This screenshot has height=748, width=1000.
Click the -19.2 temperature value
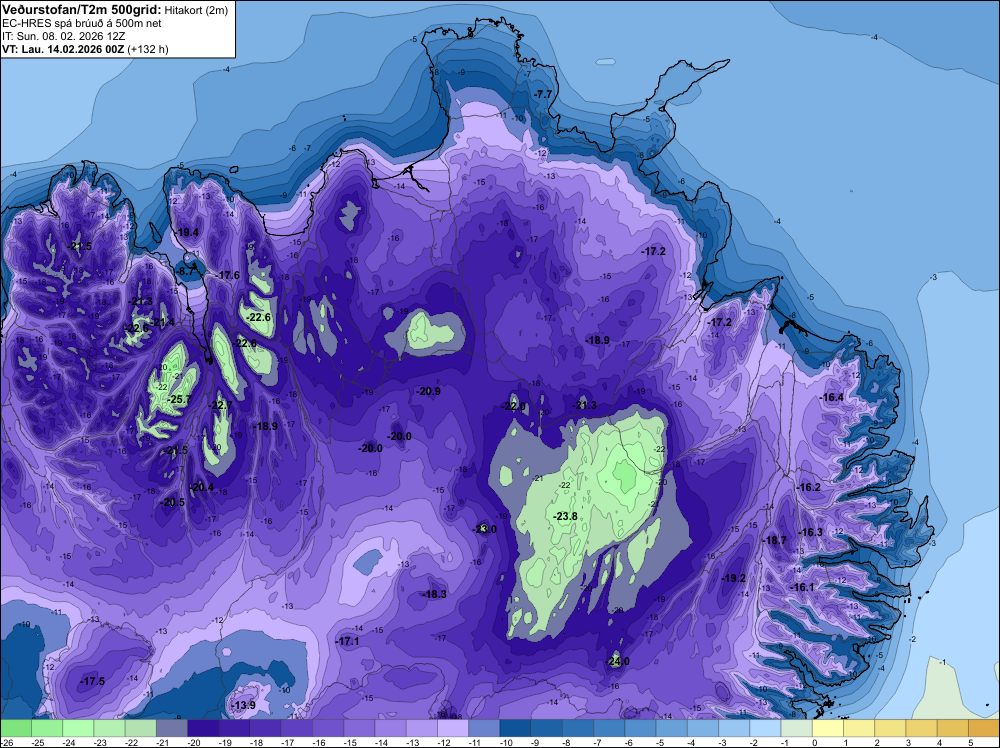[x=733, y=578]
